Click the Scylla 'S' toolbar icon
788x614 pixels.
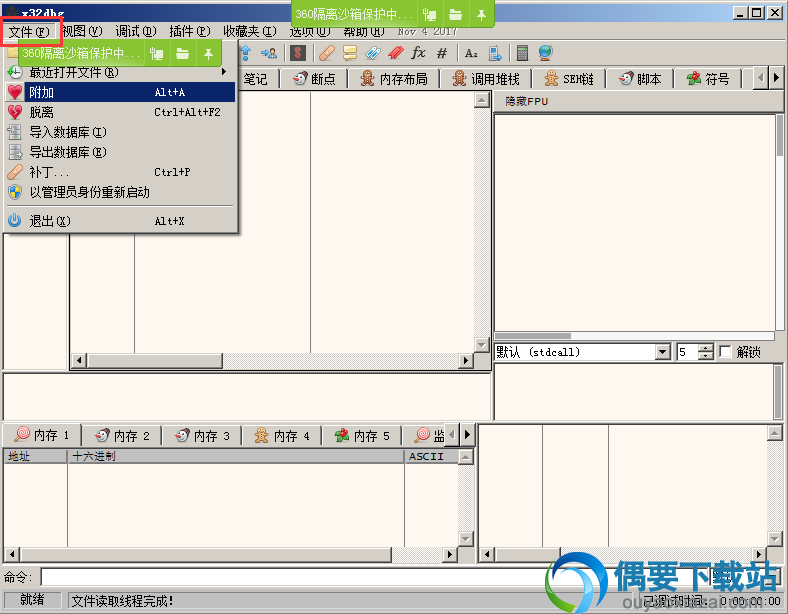coord(298,53)
